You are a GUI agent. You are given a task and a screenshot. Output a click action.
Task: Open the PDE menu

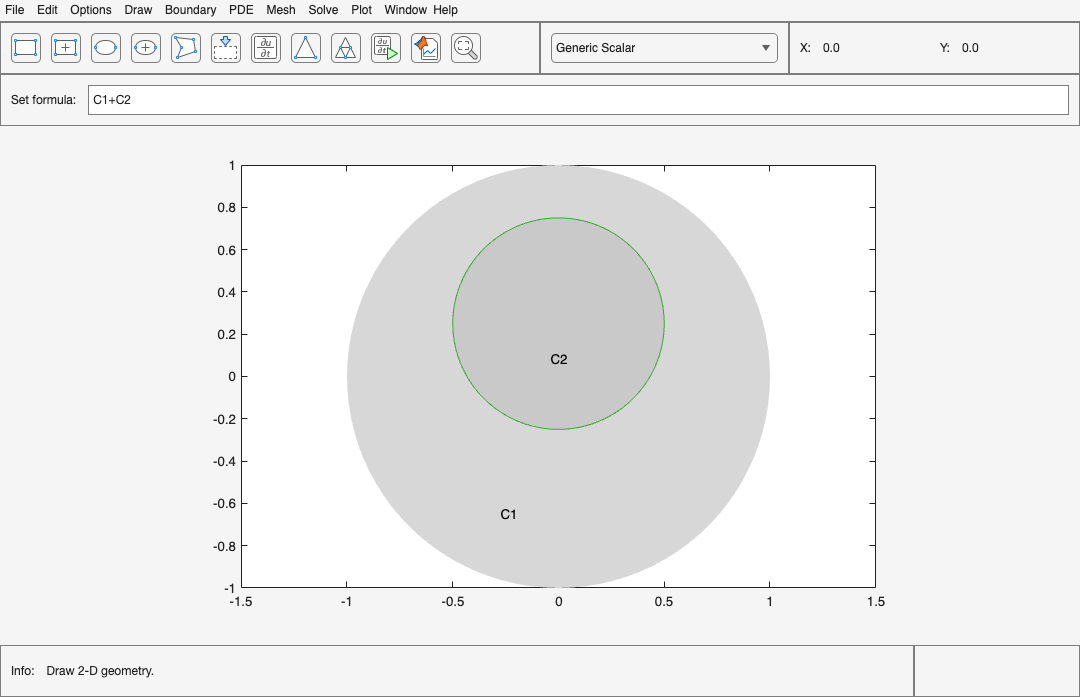point(241,10)
